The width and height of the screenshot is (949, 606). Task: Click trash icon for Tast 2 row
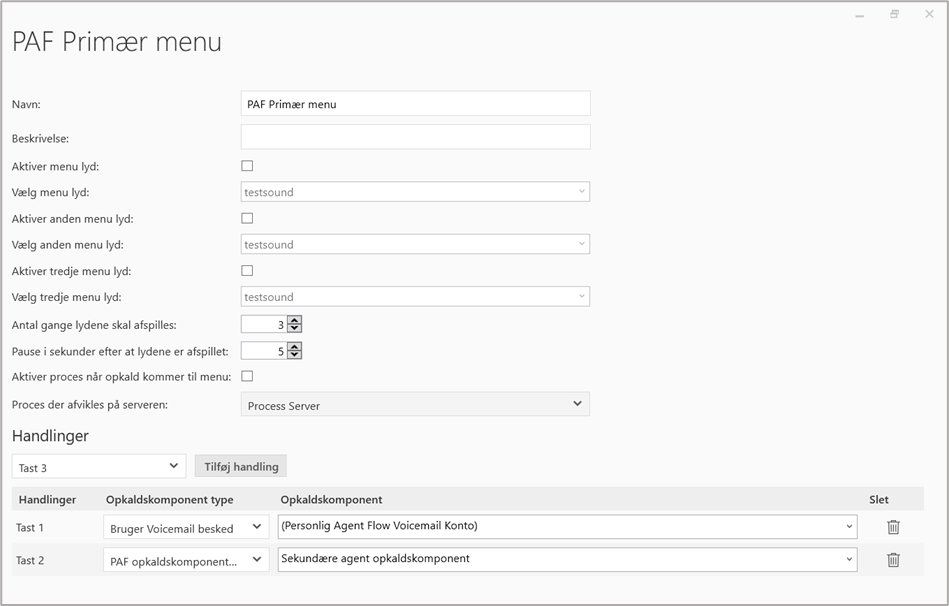(x=893, y=560)
